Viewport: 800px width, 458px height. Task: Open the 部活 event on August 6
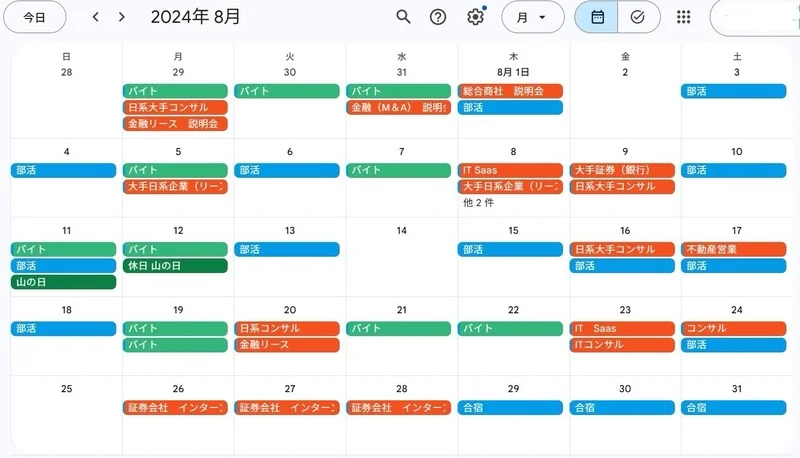point(287,170)
